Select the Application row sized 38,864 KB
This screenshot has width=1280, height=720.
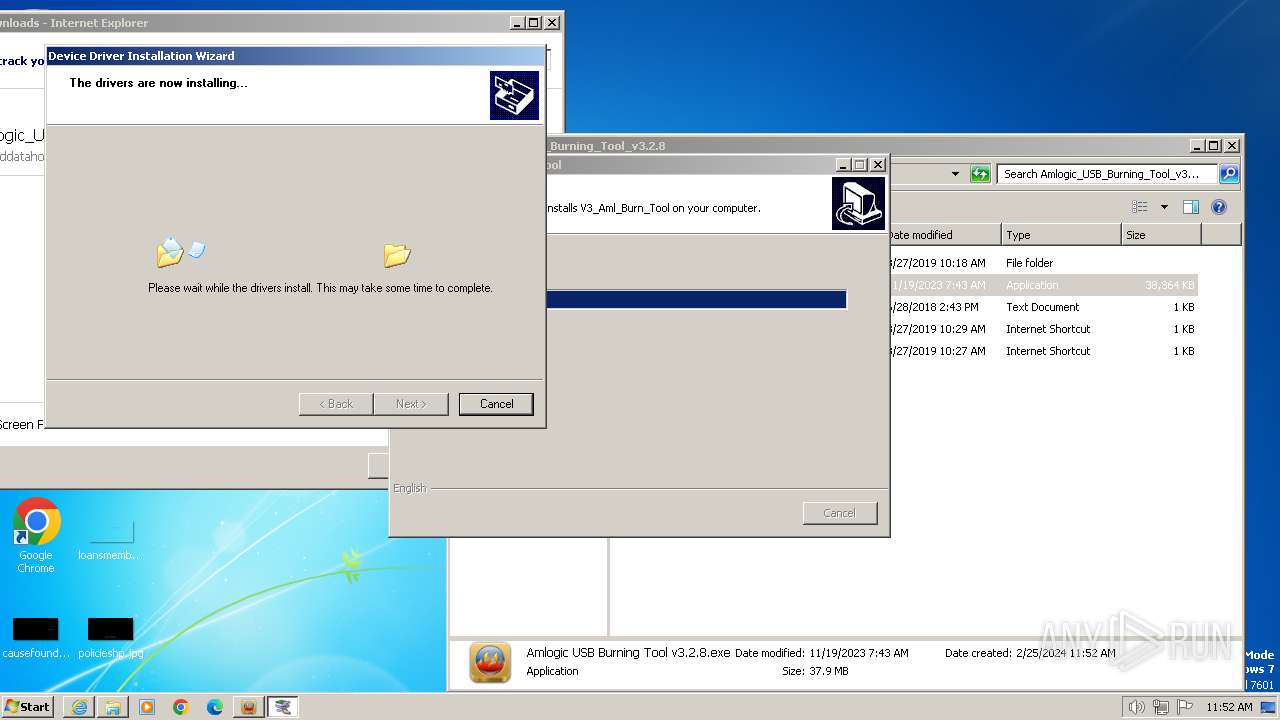pyautogui.click(x=1043, y=285)
